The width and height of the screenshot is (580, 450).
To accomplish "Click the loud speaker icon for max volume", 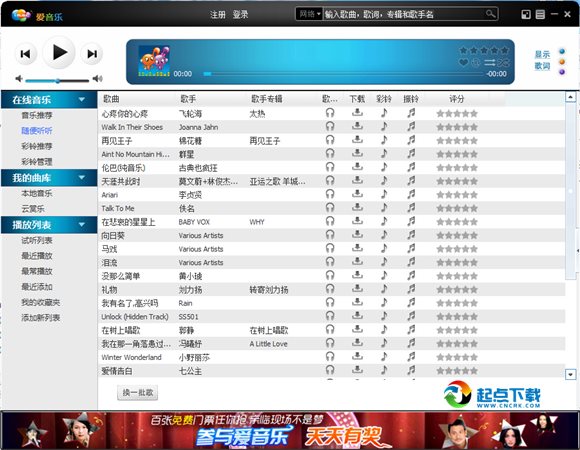I will tap(98, 78).
